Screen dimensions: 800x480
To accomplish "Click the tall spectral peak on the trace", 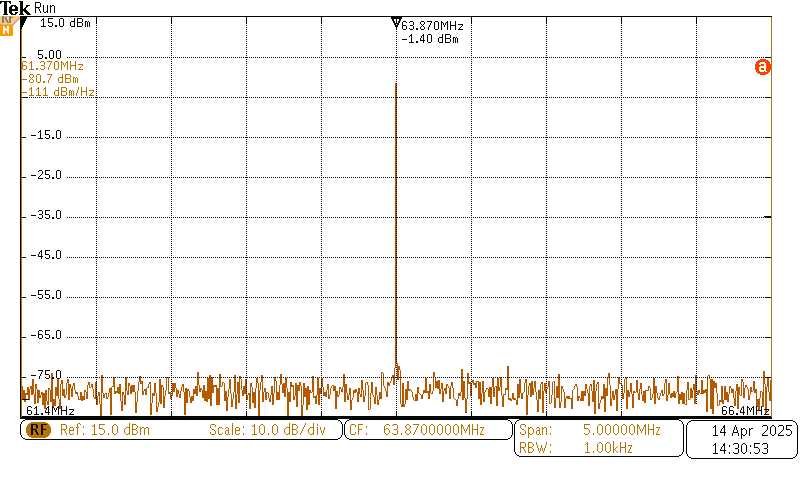I will click(396, 200).
